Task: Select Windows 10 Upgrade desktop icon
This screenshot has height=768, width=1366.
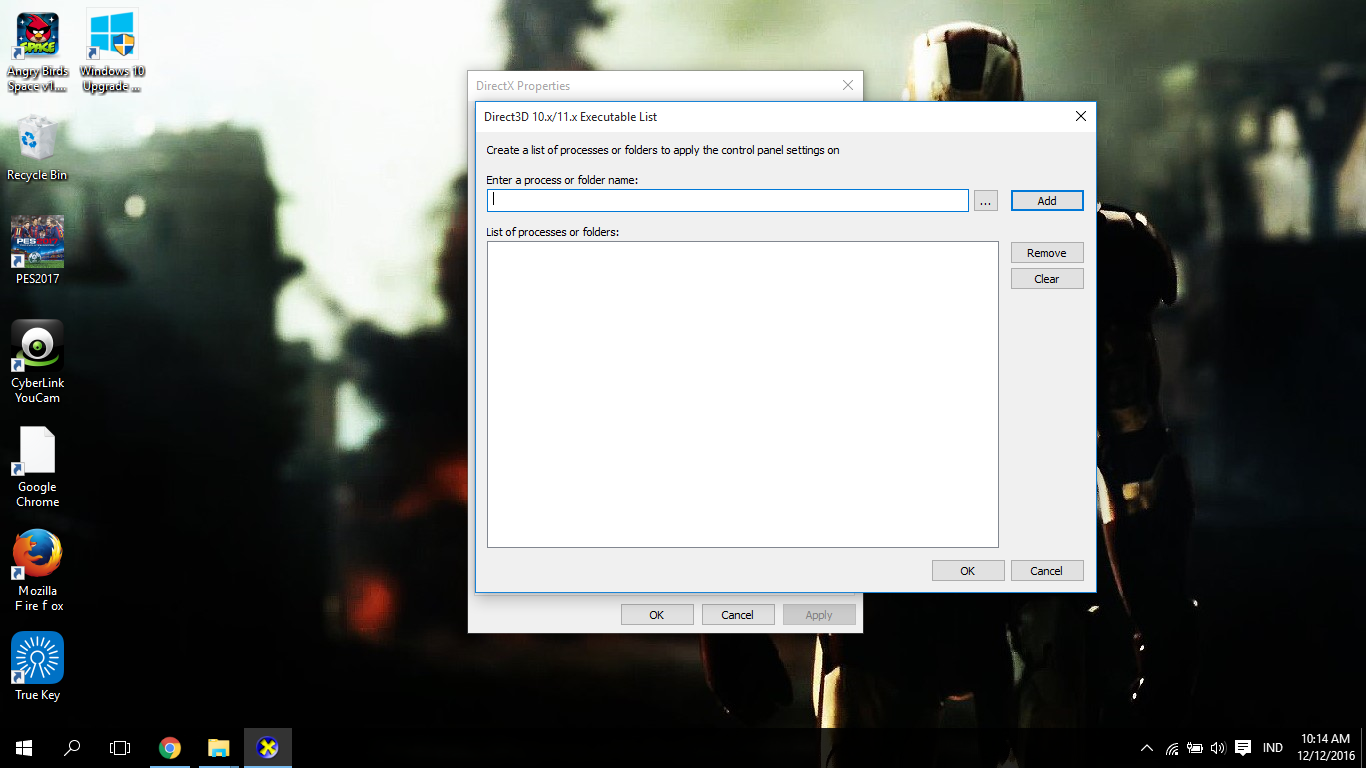Action: (112, 52)
